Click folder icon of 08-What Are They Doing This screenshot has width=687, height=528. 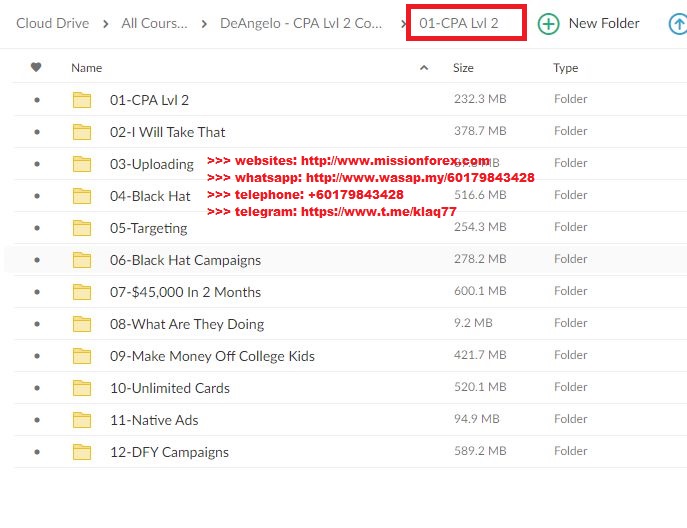click(x=82, y=324)
